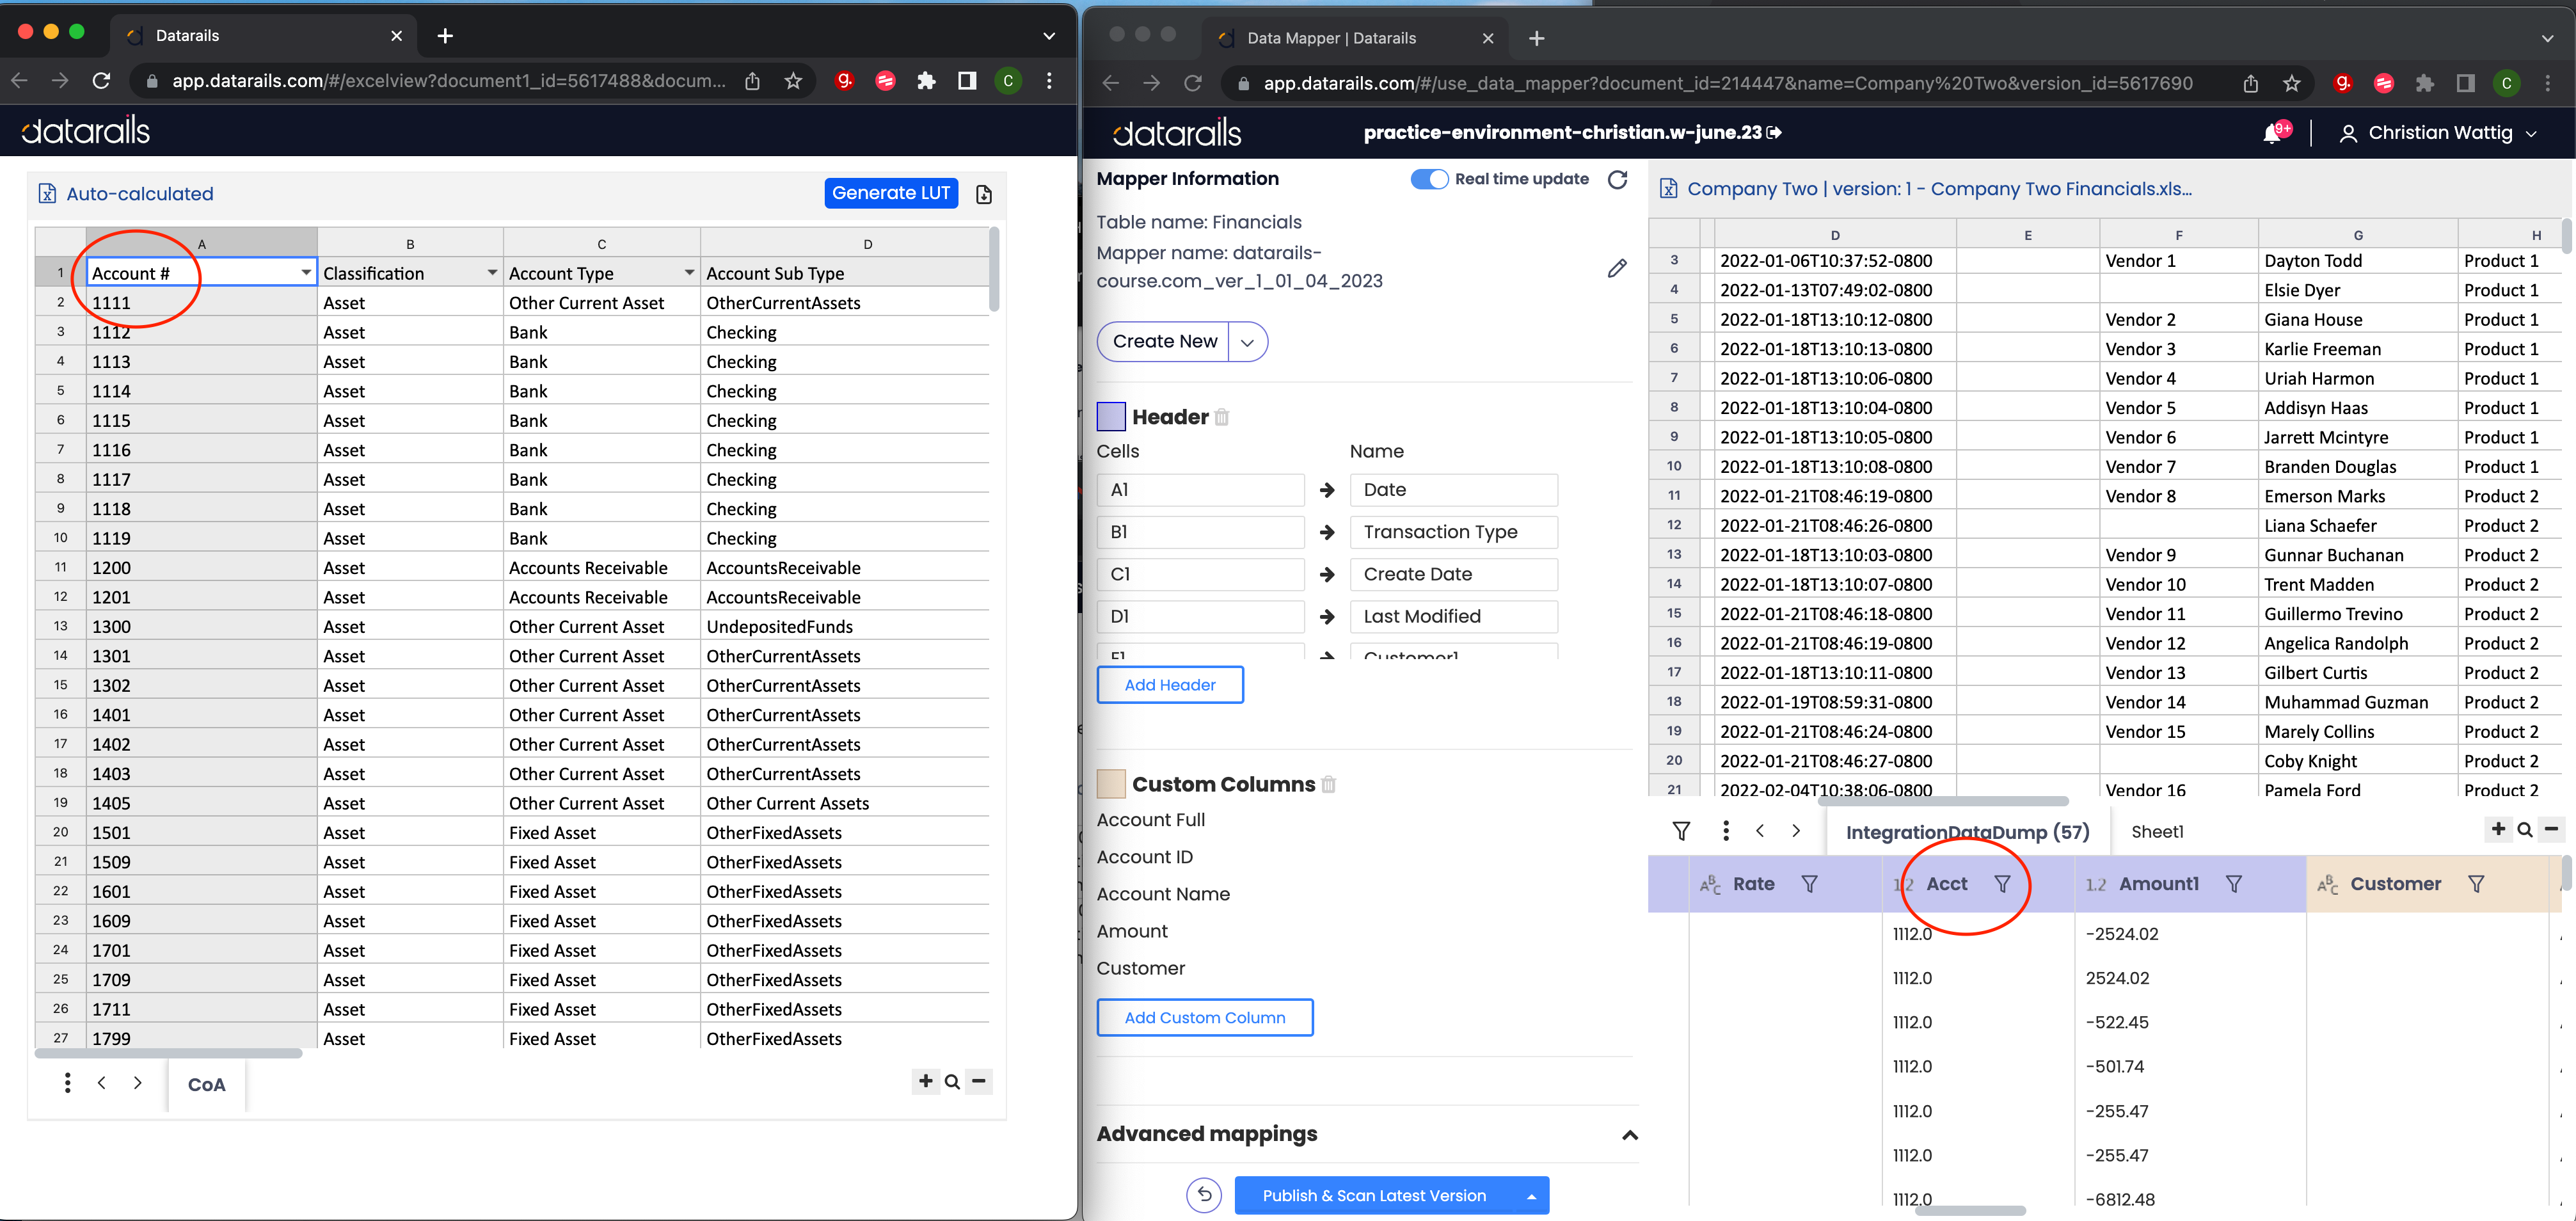This screenshot has height=1221, width=2576.
Task: Delete Custom Columns via trash icon
Action: coord(1328,784)
